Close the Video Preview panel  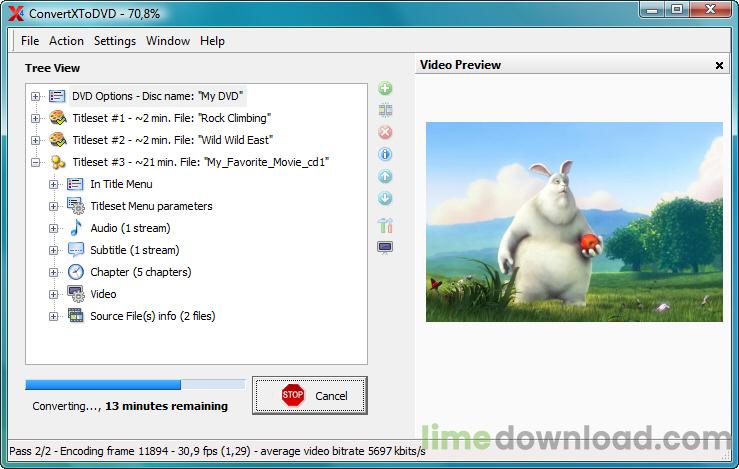point(719,66)
